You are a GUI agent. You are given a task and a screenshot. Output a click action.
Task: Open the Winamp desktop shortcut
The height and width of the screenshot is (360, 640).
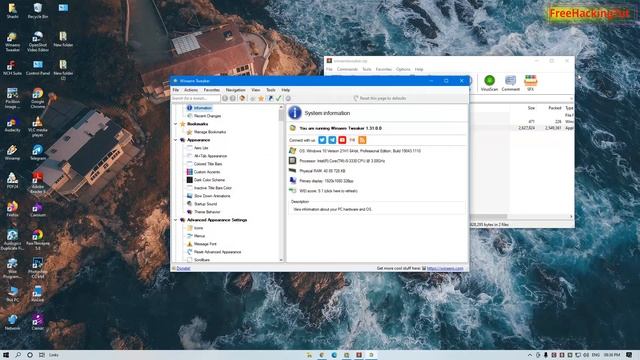(x=12, y=153)
